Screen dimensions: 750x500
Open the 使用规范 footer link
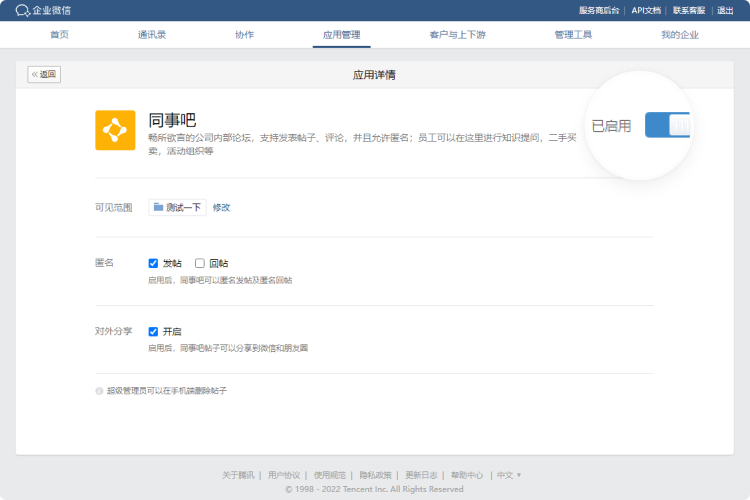pyautogui.click(x=330, y=475)
